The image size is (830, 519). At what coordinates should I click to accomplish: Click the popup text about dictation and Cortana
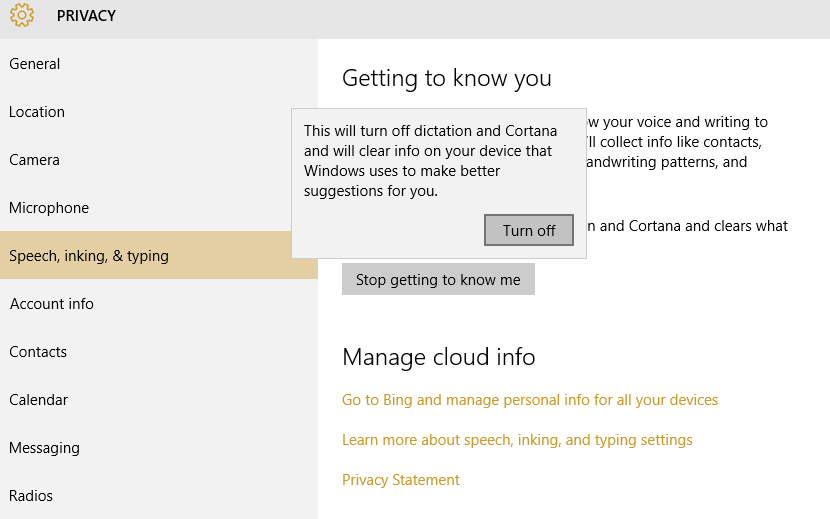pos(430,160)
